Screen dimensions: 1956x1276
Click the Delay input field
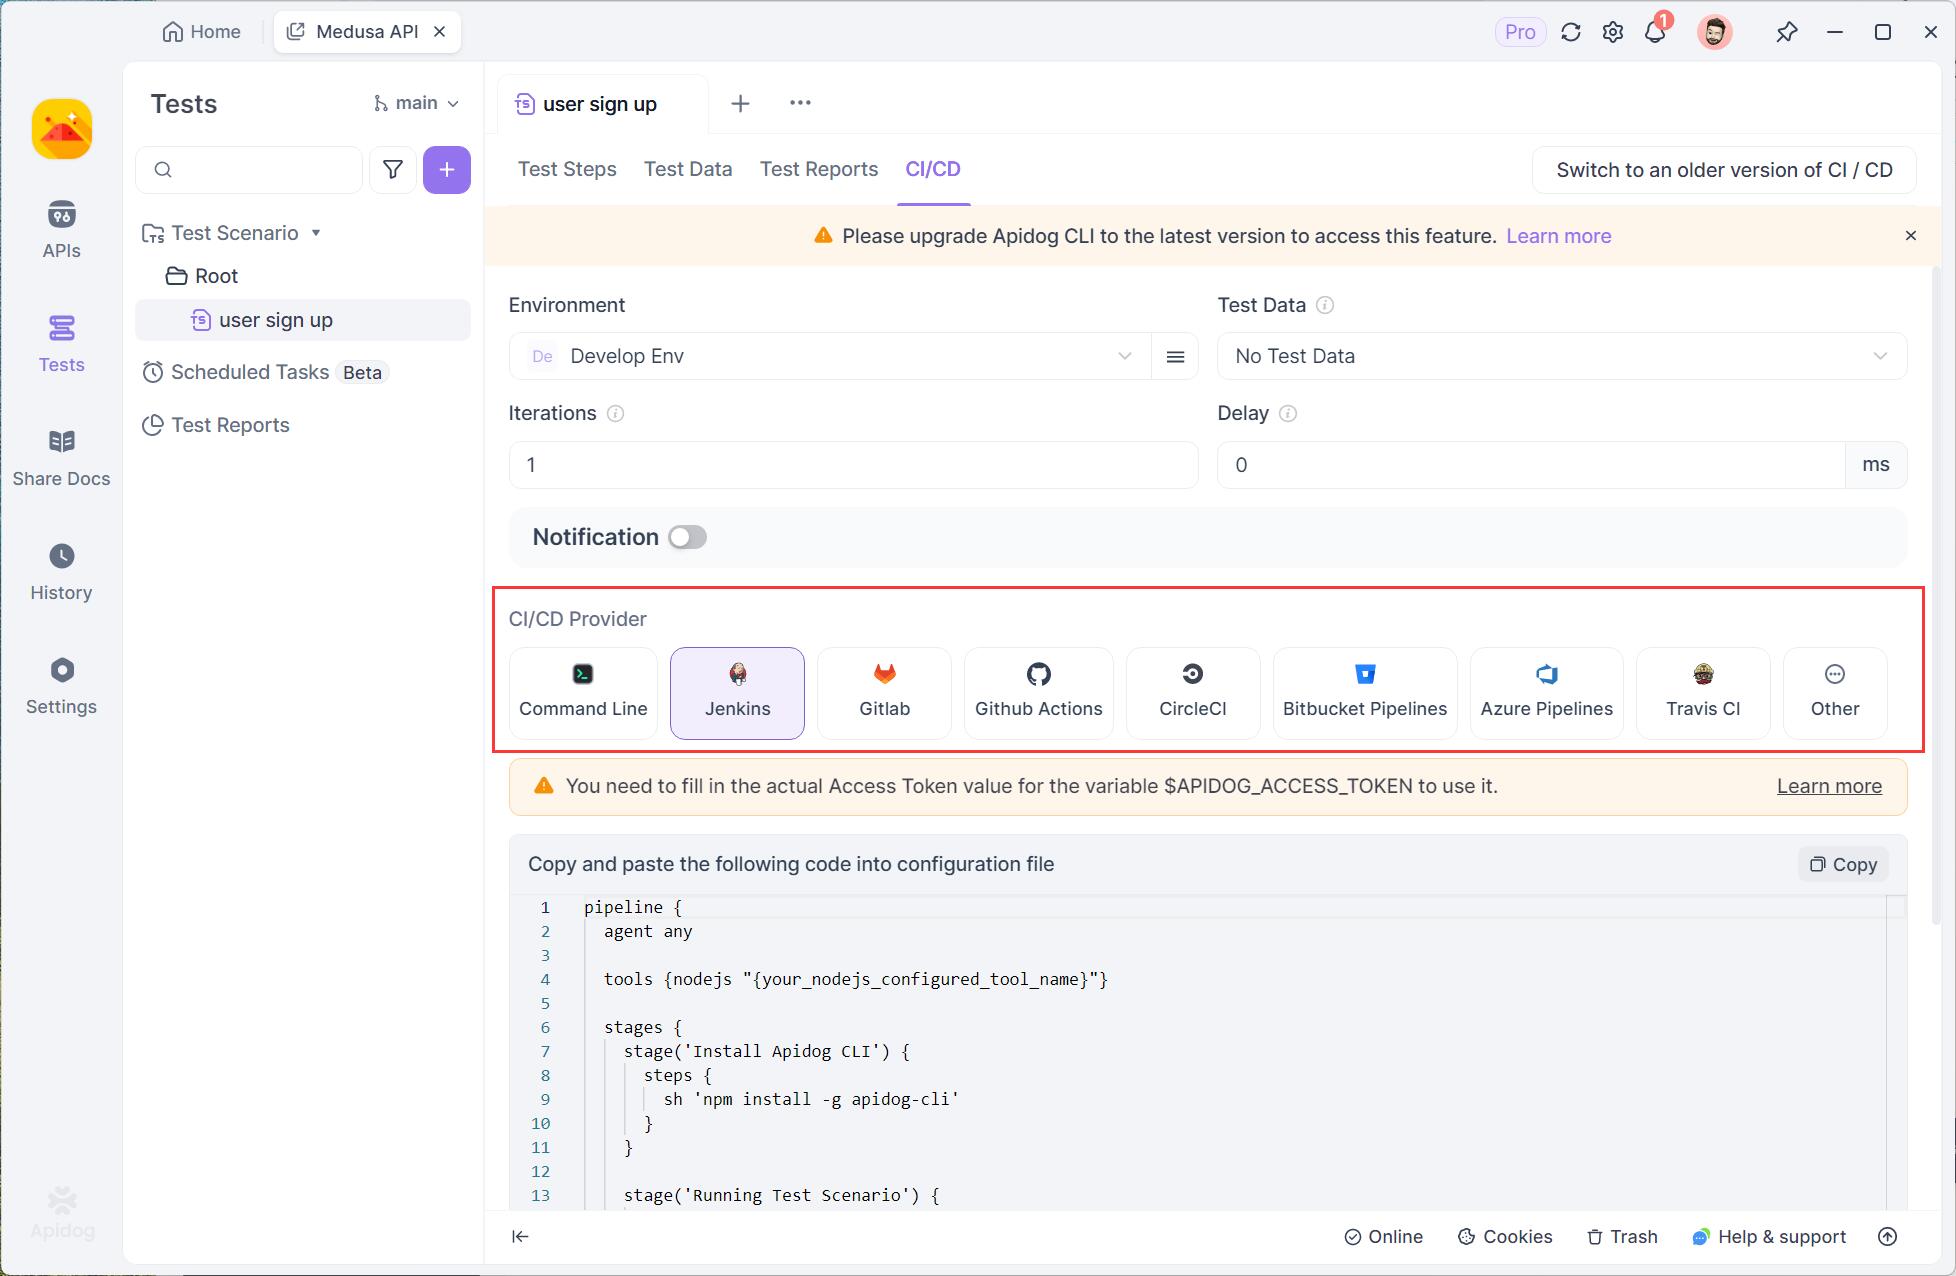click(1530, 465)
